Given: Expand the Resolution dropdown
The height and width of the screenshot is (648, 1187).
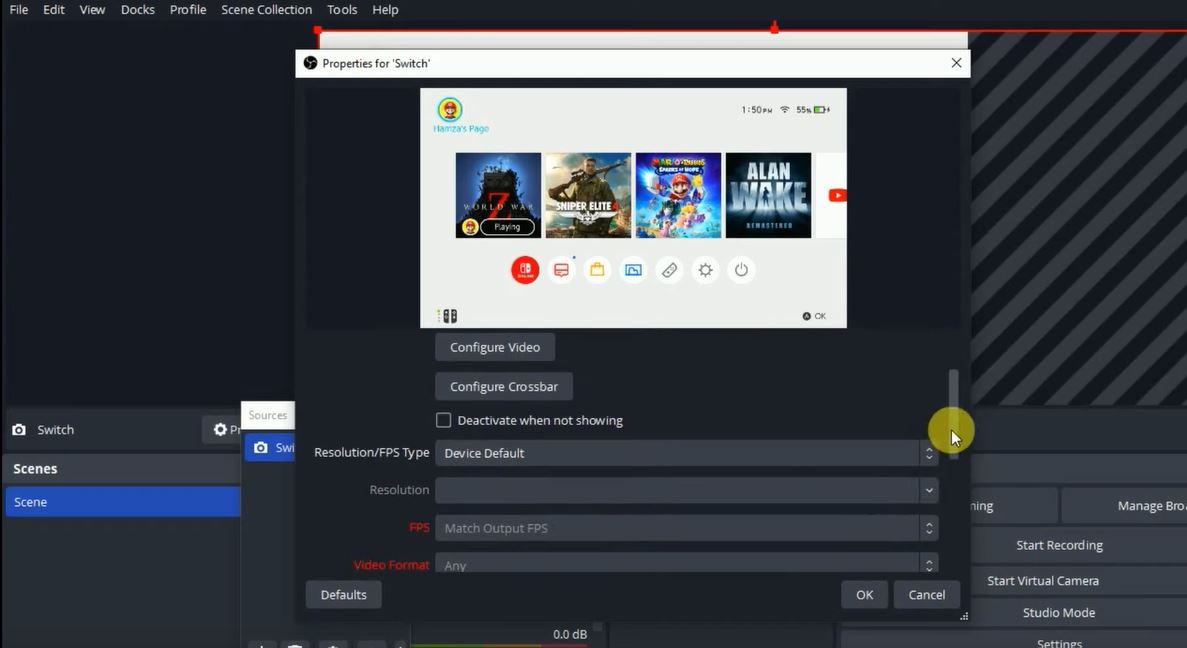Looking at the screenshot, I should (x=687, y=490).
